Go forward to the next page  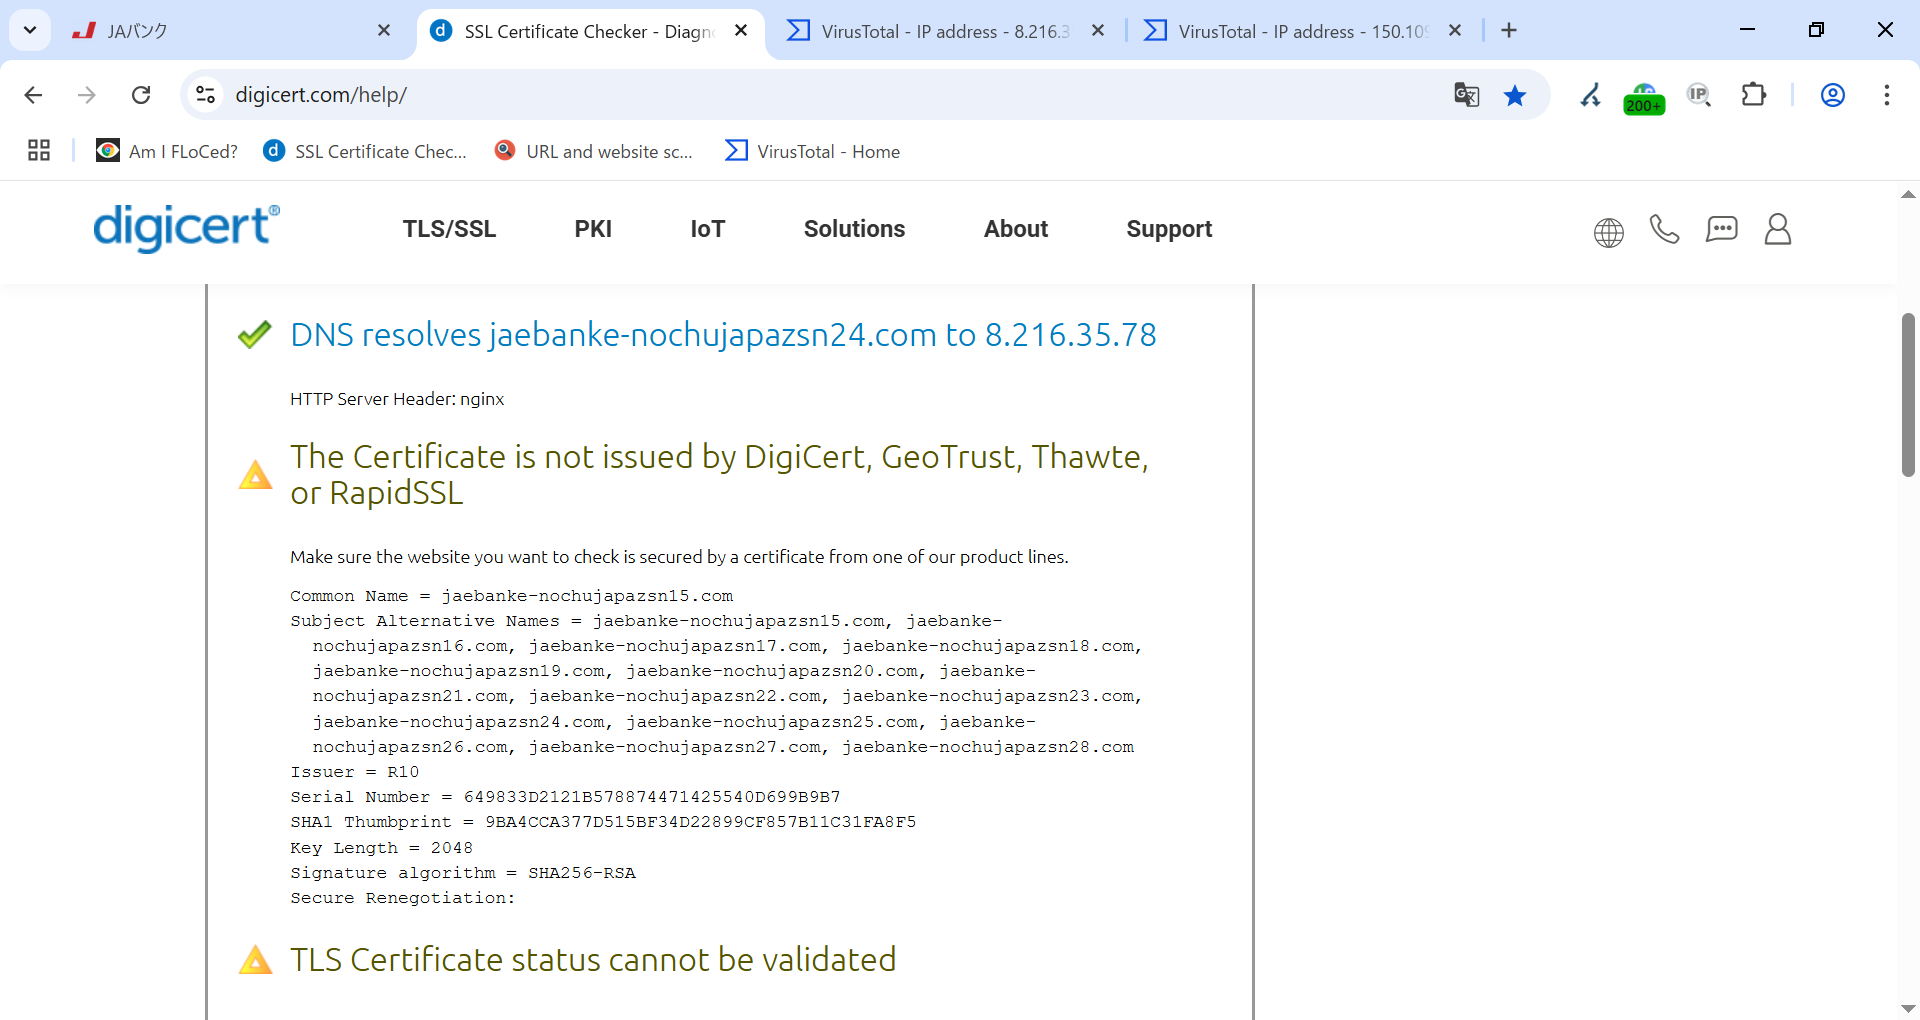[87, 95]
